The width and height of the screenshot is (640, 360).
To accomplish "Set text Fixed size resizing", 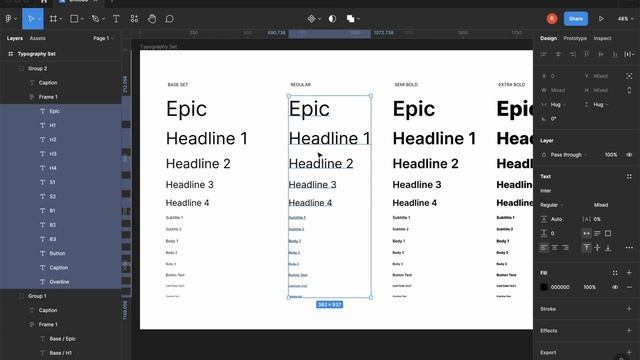I will click(608, 233).
